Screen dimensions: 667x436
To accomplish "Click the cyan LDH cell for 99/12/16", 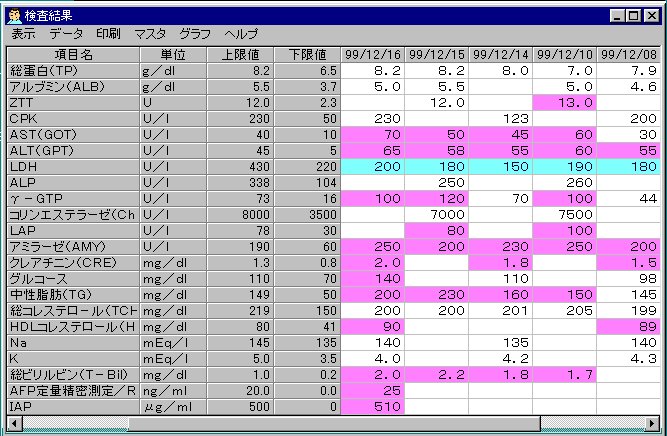I will pyautogui.click(x=373, y=166).
